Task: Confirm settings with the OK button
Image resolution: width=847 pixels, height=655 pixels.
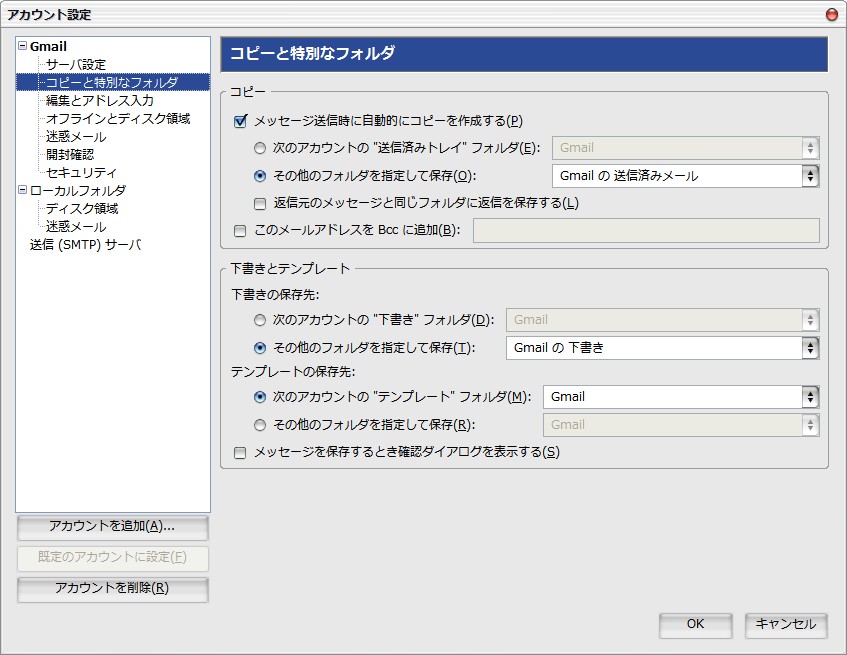Action: (x=695, y=625)
